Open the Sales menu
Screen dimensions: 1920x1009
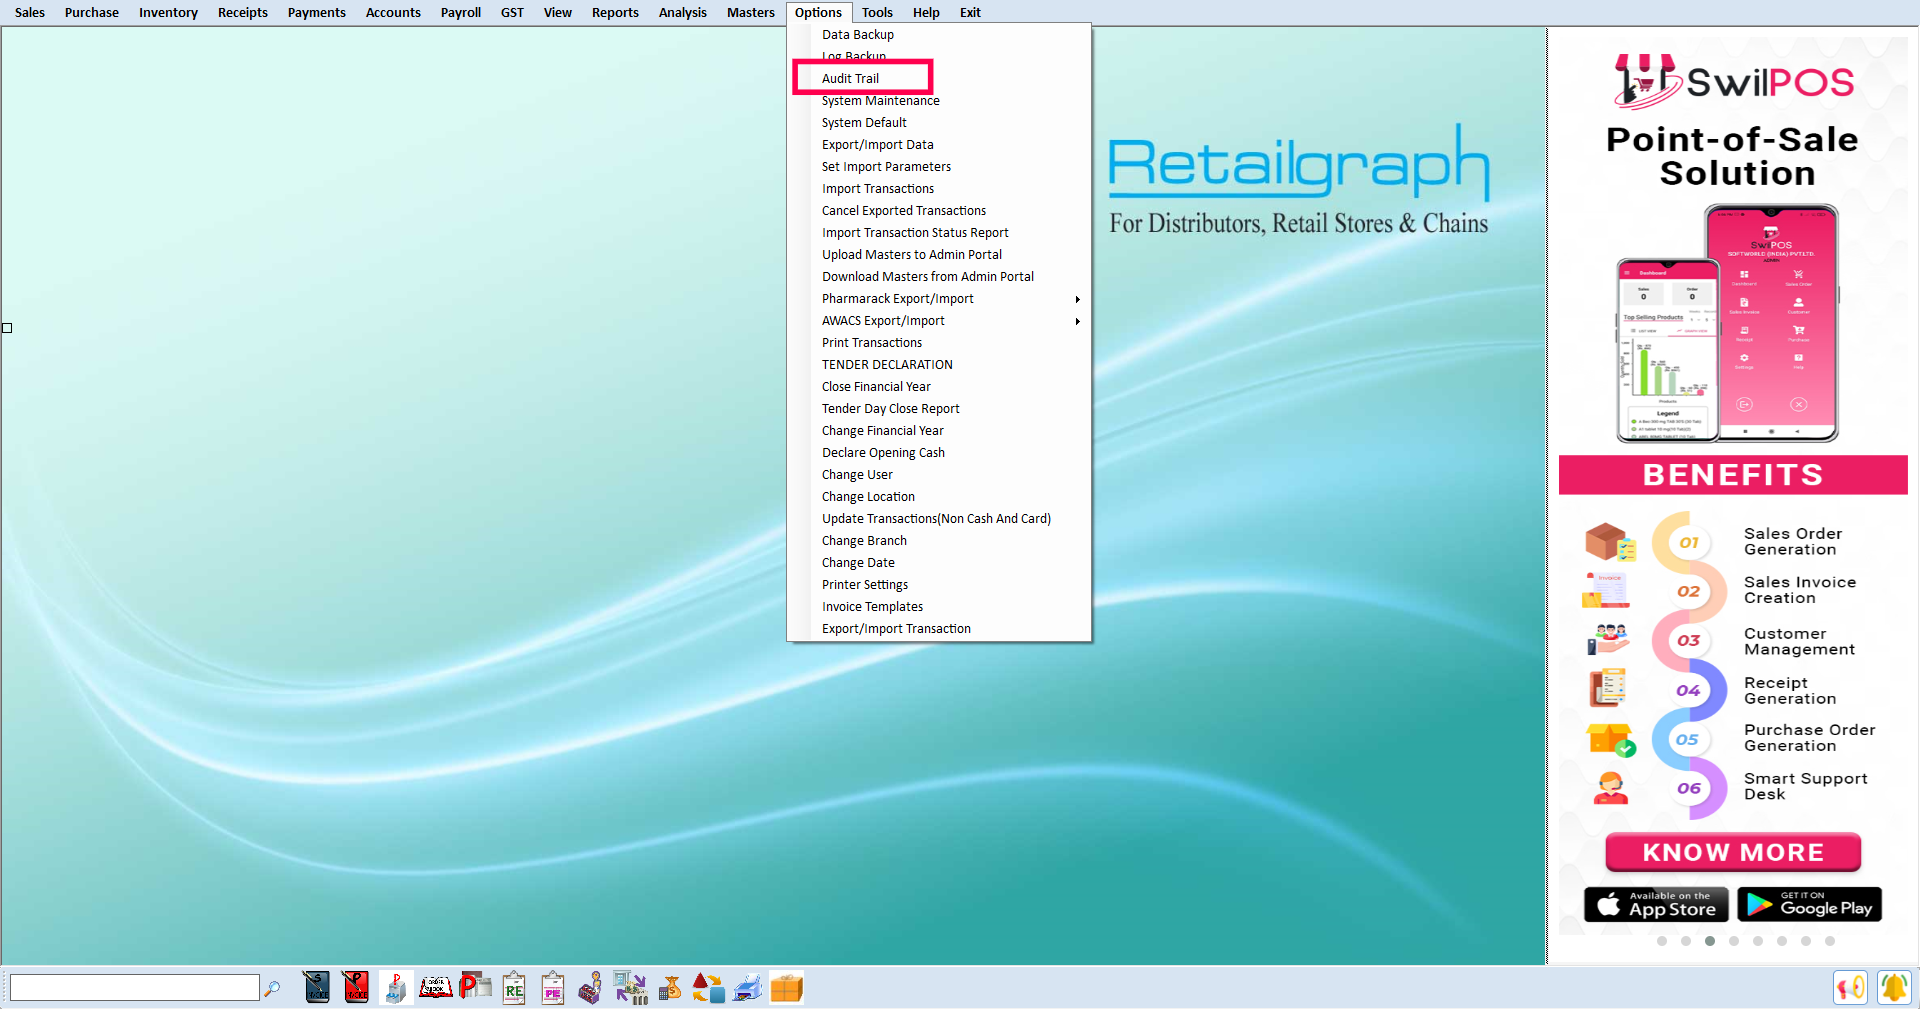30,12
